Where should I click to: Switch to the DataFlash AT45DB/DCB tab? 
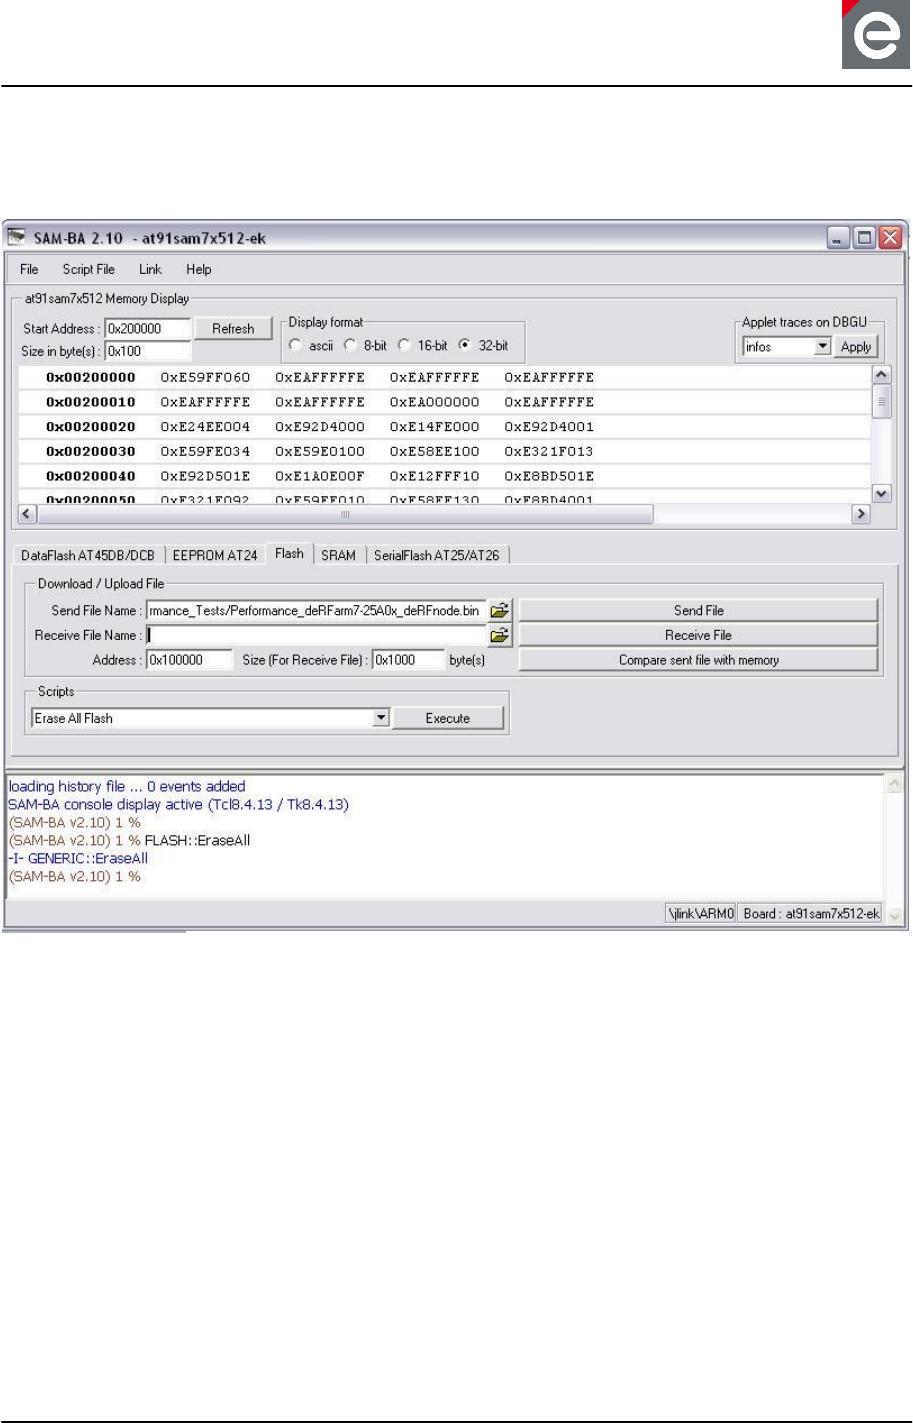(88, 555)
